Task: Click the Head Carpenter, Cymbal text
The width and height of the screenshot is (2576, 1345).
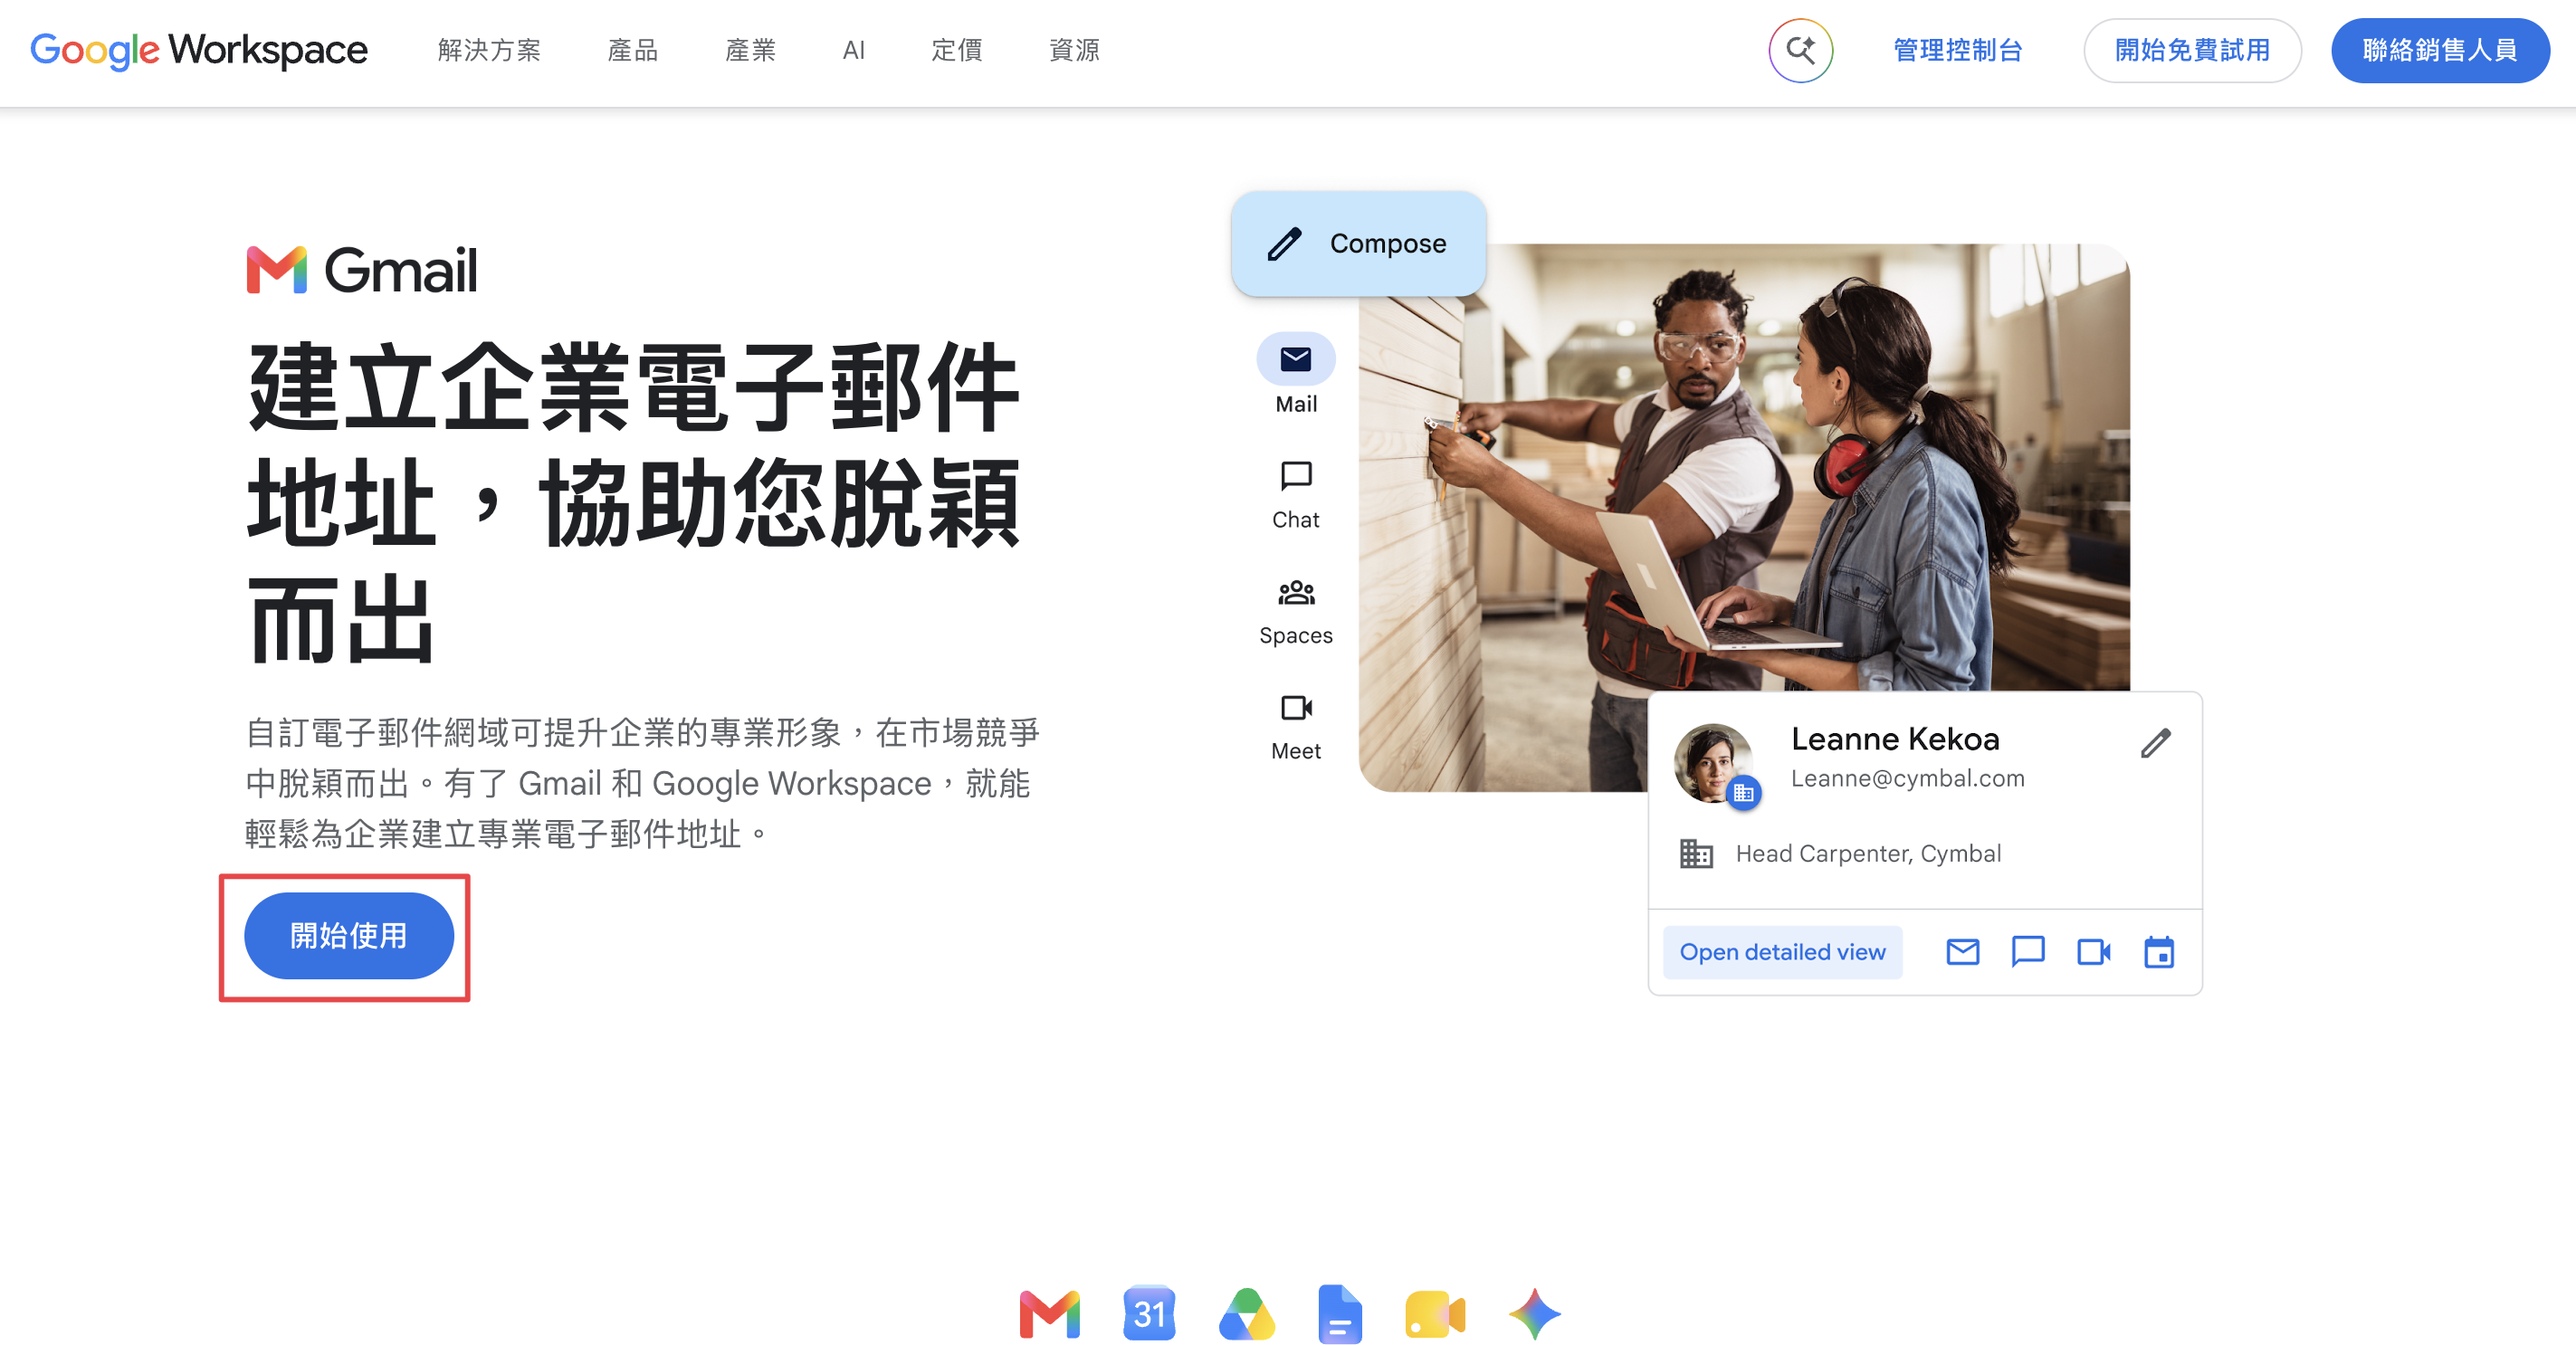Action: (1868, 853)
